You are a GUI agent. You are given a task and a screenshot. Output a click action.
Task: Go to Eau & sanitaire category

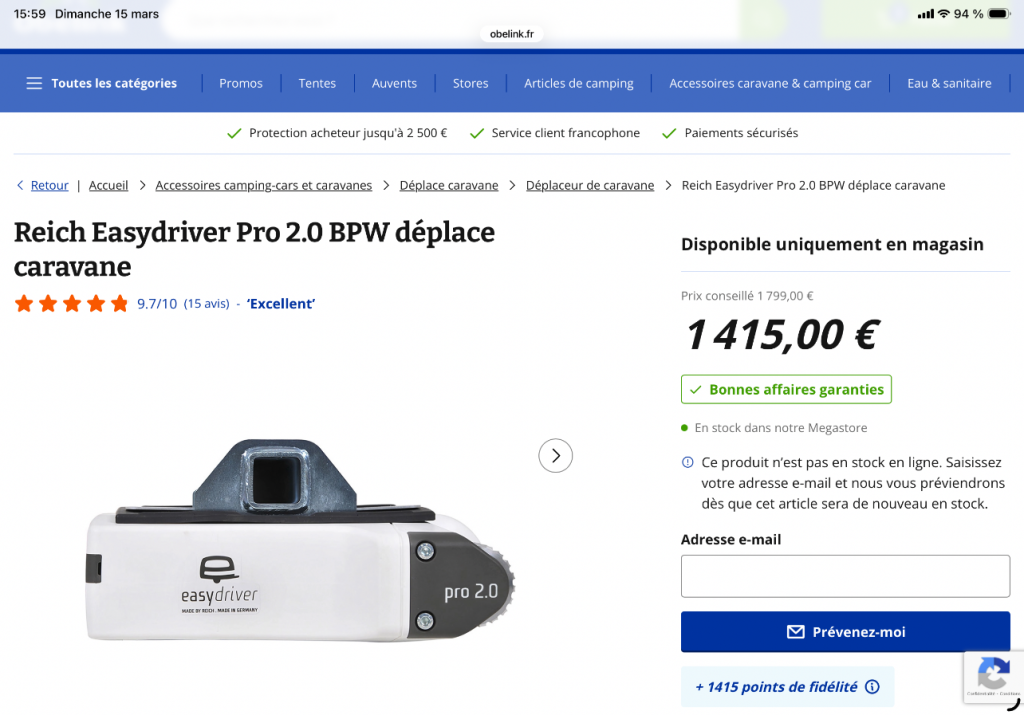[949, 83]
